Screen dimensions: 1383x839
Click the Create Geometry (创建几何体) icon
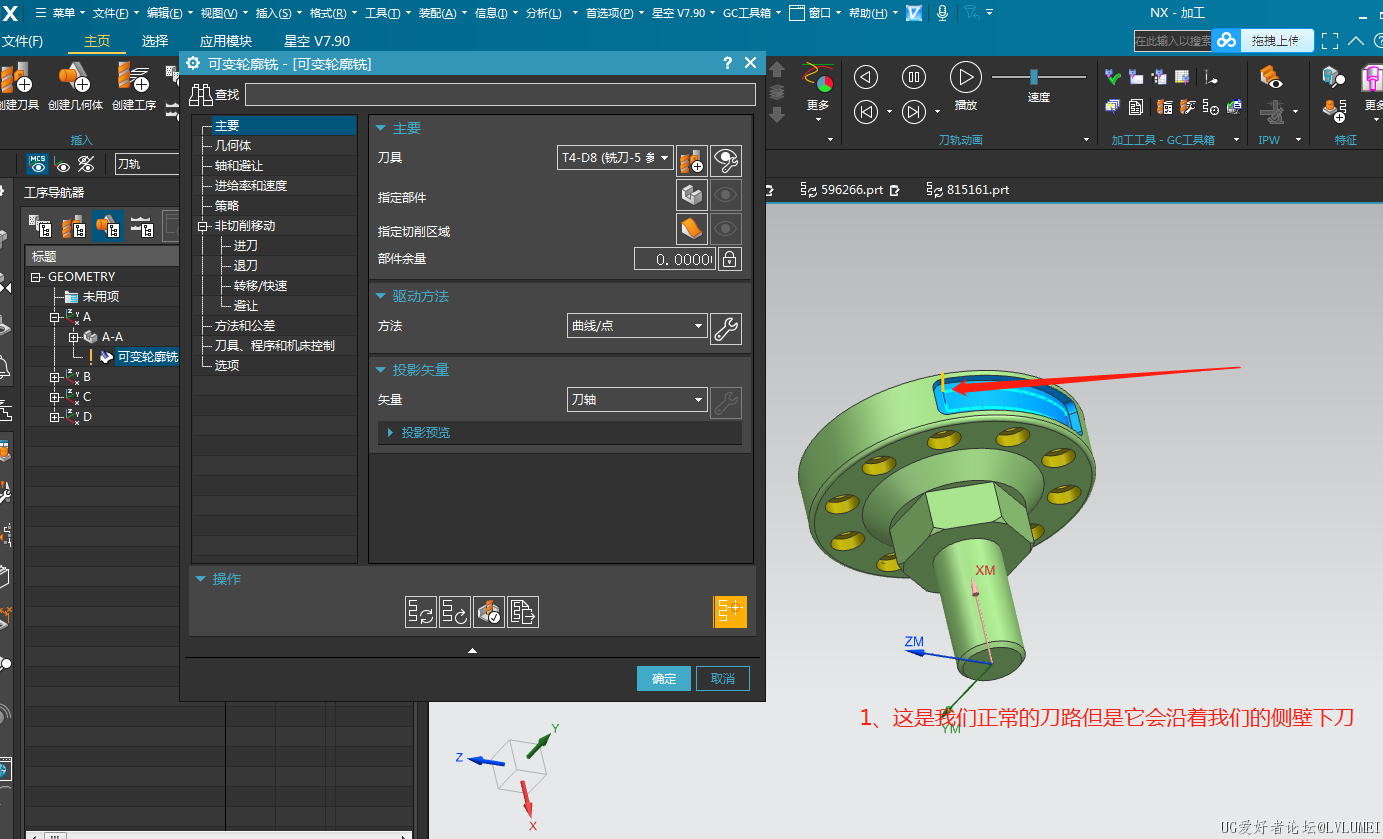[74, 77]
